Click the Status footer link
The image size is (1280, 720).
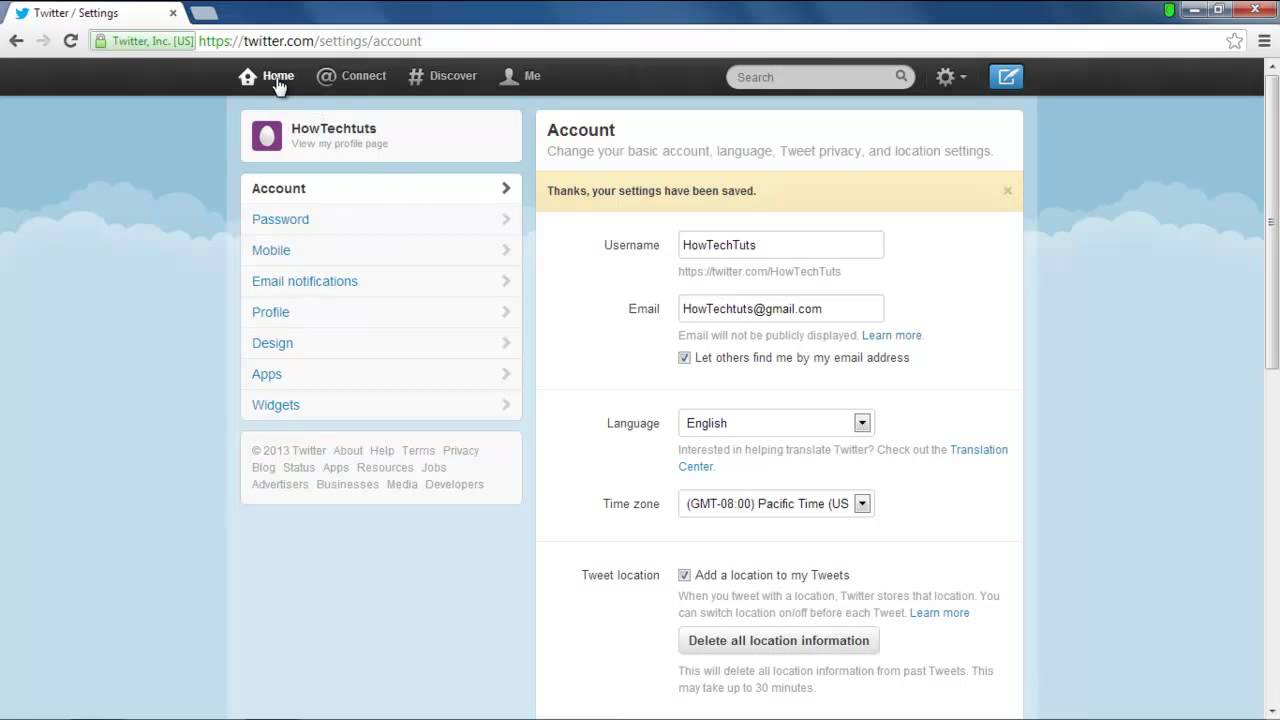coord(299,468)
